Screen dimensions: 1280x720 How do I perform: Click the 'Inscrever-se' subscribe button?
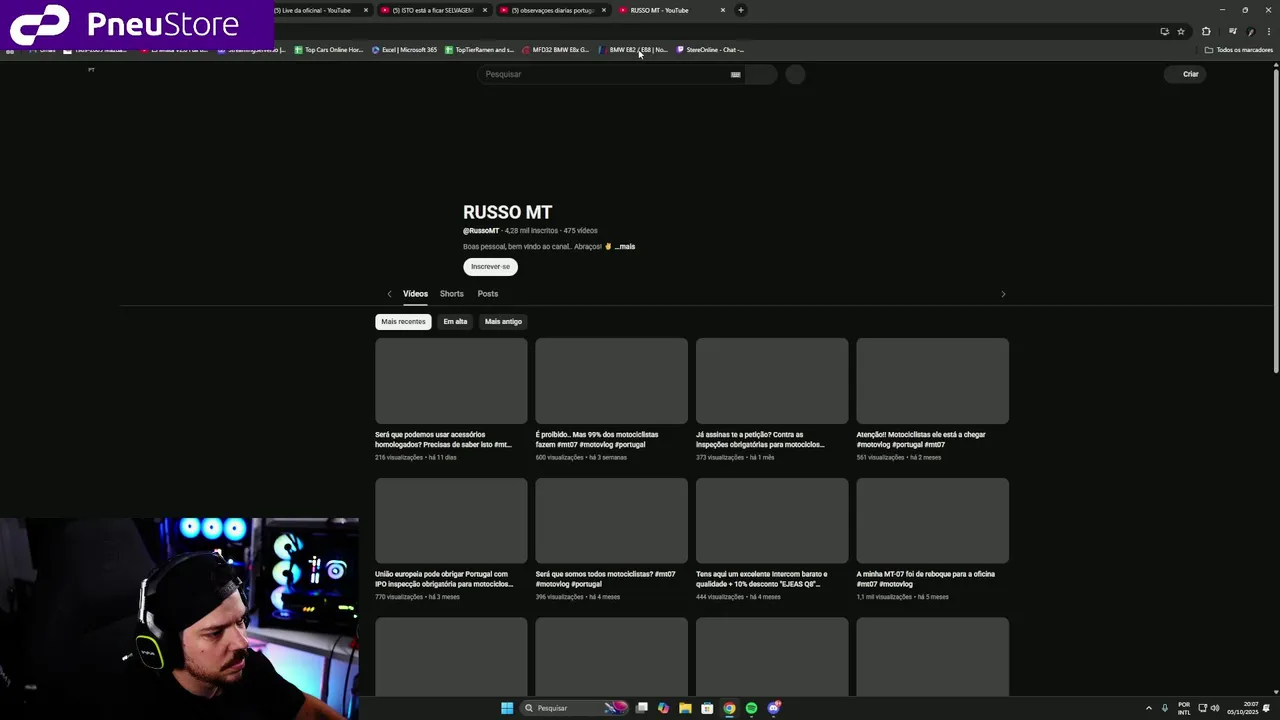click(x=490, y=267)
